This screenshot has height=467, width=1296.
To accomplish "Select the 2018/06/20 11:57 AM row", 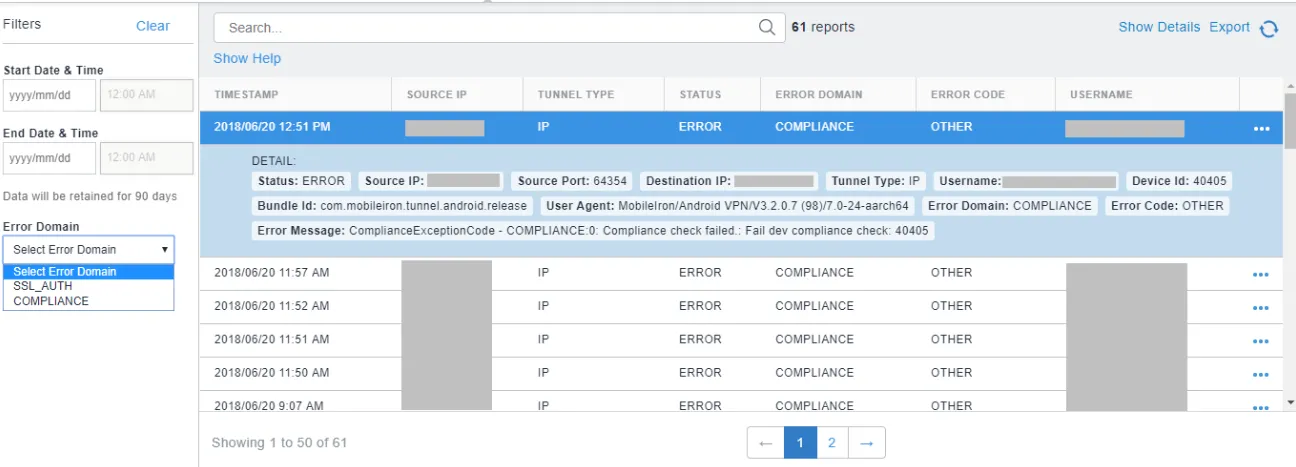I will click(x=740, y=273).
